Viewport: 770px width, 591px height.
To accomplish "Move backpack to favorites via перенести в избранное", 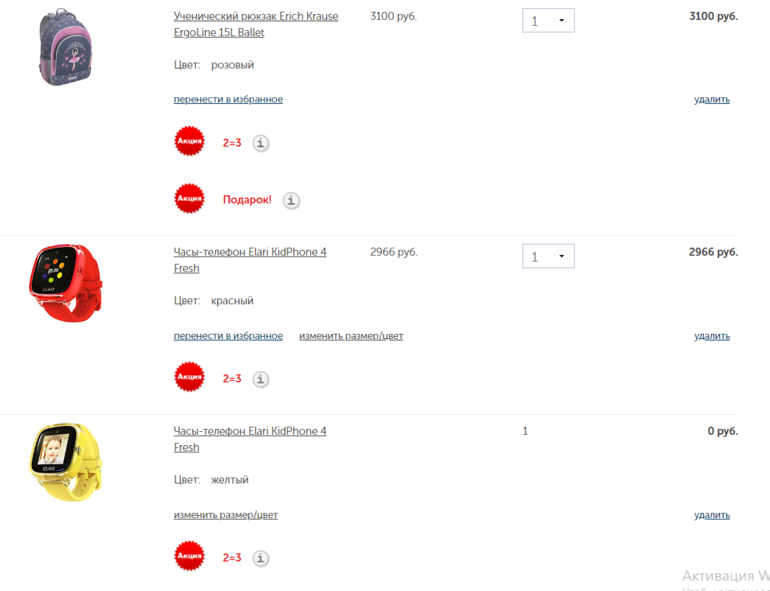I will click(228, 99).
